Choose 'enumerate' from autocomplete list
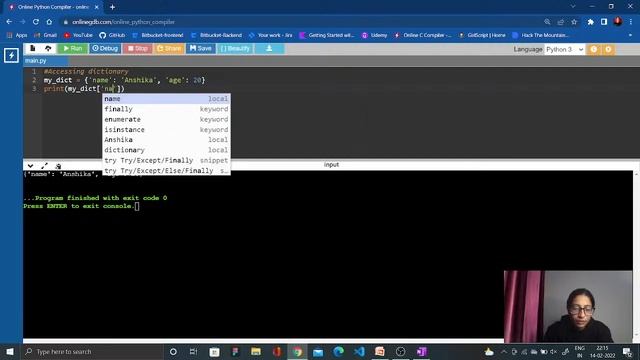Image resolution: width=640 pixels, height=360 pixels. (x=166, y=119)
